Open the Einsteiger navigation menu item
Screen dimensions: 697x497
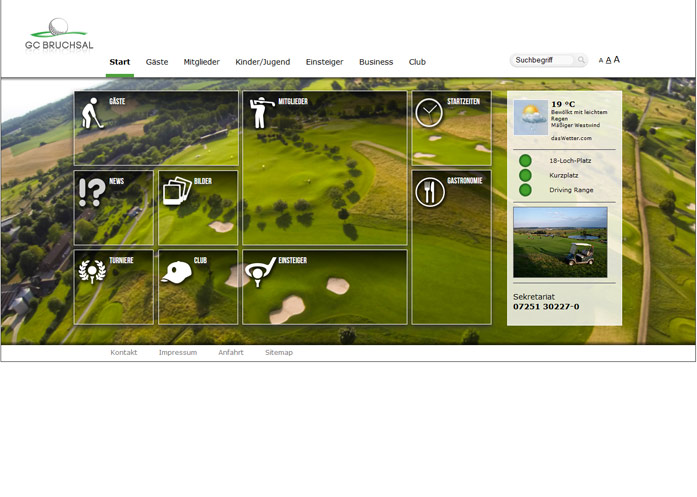click(324, 62)
